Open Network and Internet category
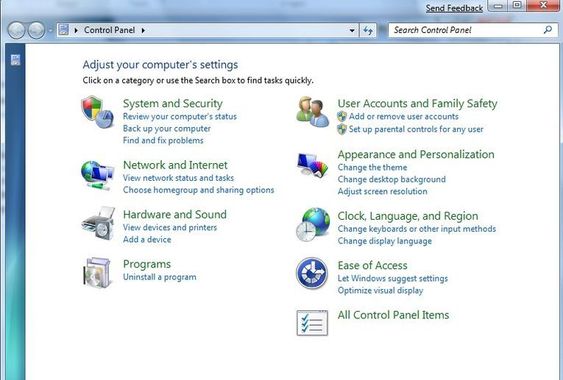Viewport: 563px width, 380px height. tap(175, 165)
